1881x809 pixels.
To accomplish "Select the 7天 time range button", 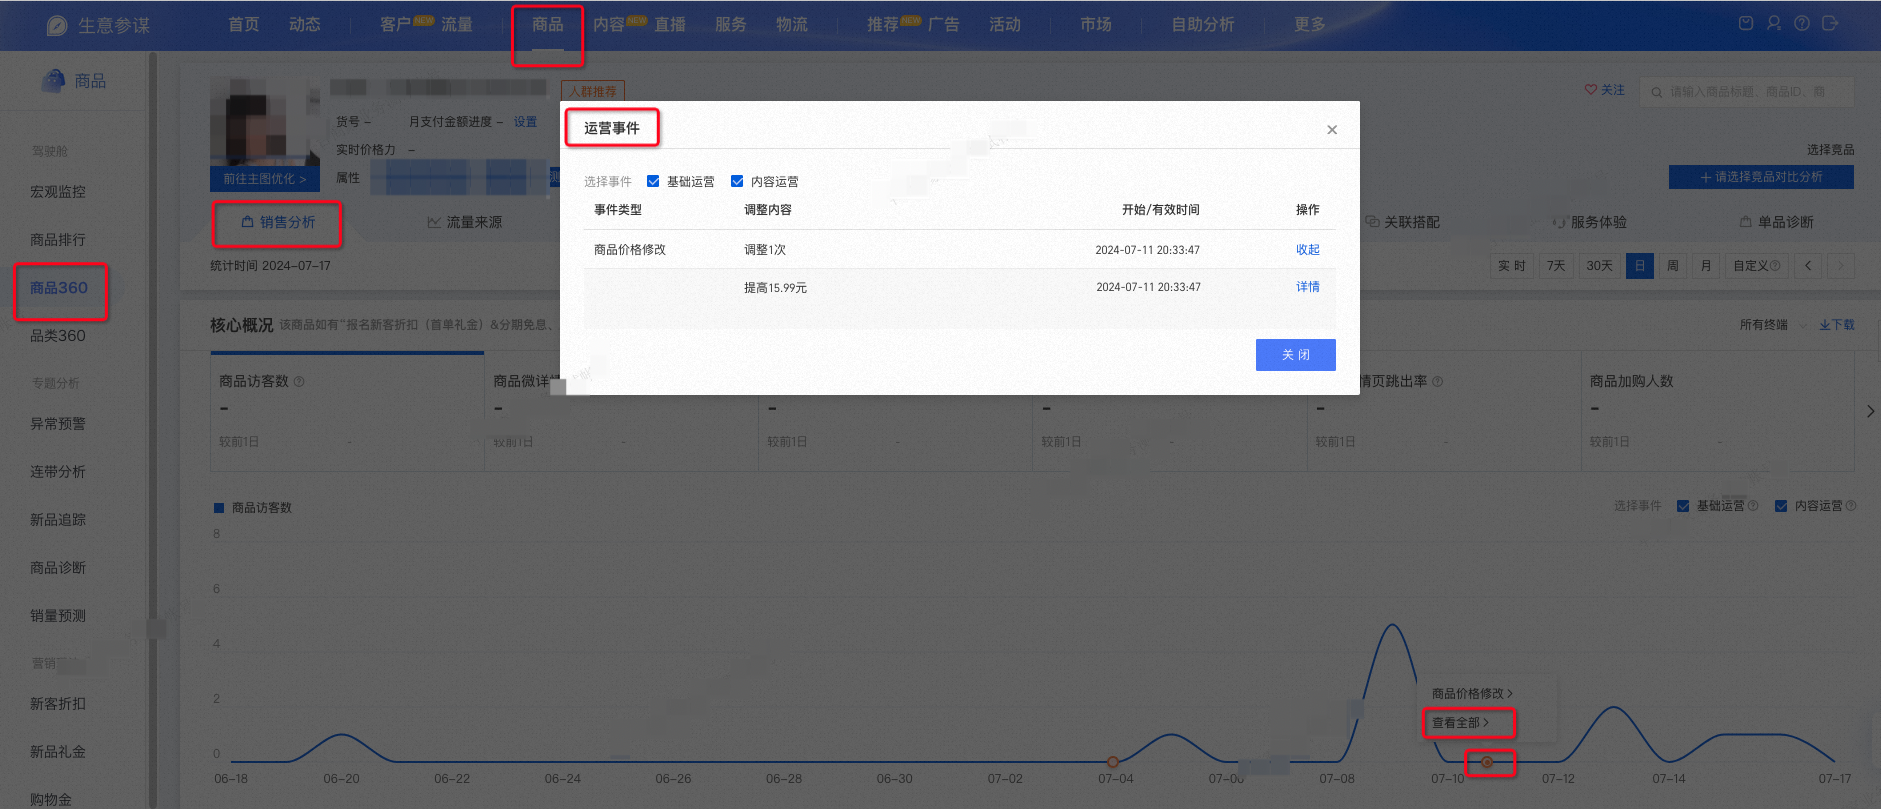I will [x=1556, y=266].
